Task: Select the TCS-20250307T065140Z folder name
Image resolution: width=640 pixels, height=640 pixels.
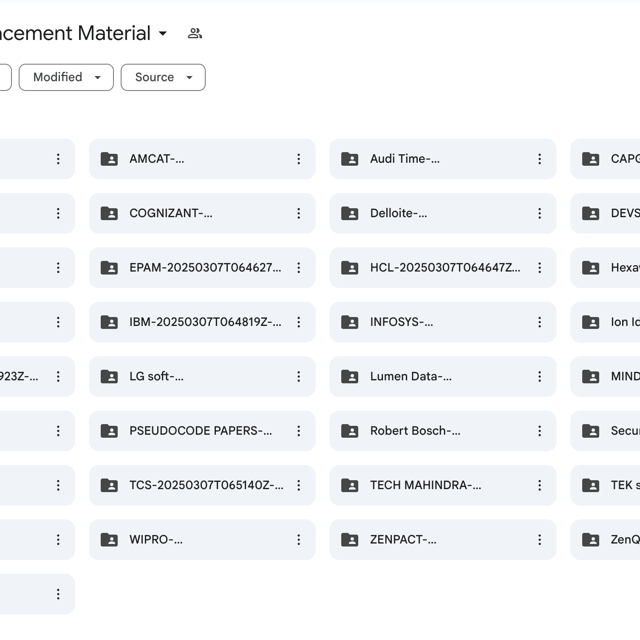Action: point(206,485)
